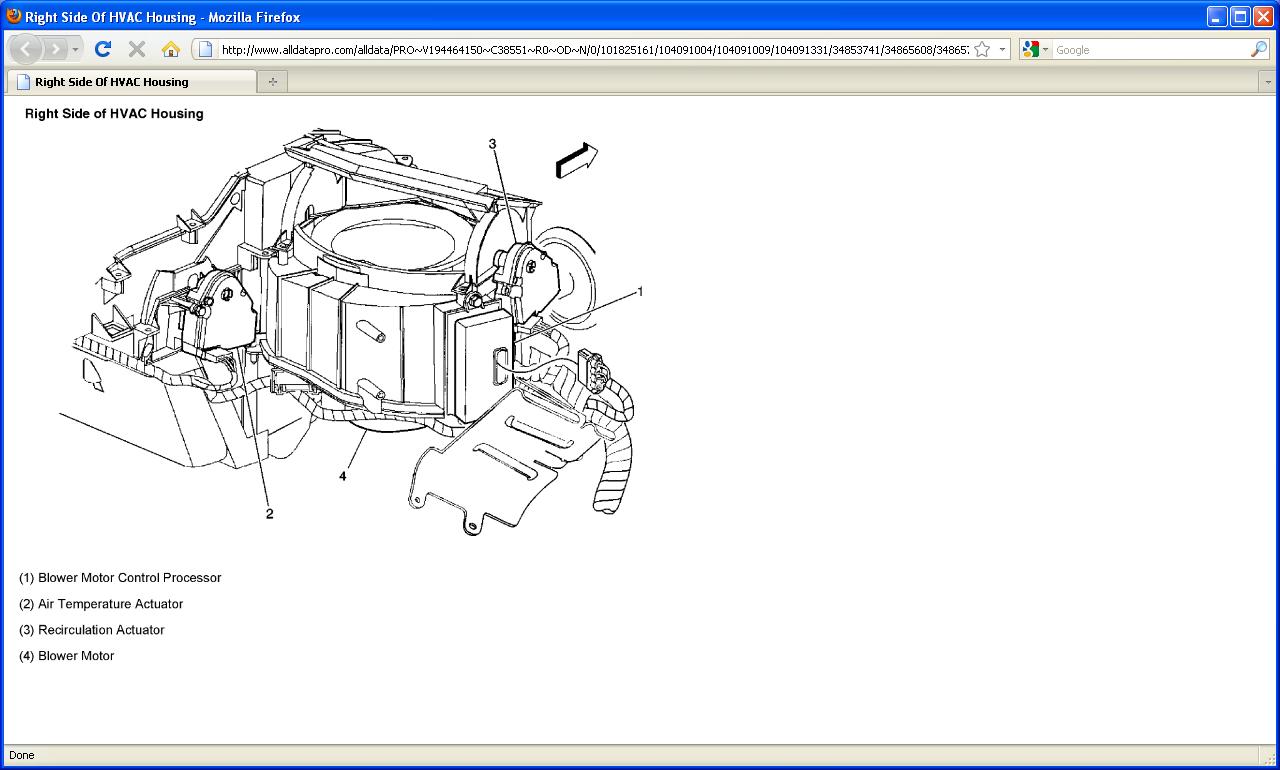Click the HVAC housing diagram image
Image resolution: width=1280 pixels, height=770 pixels.
coord(351,331)
